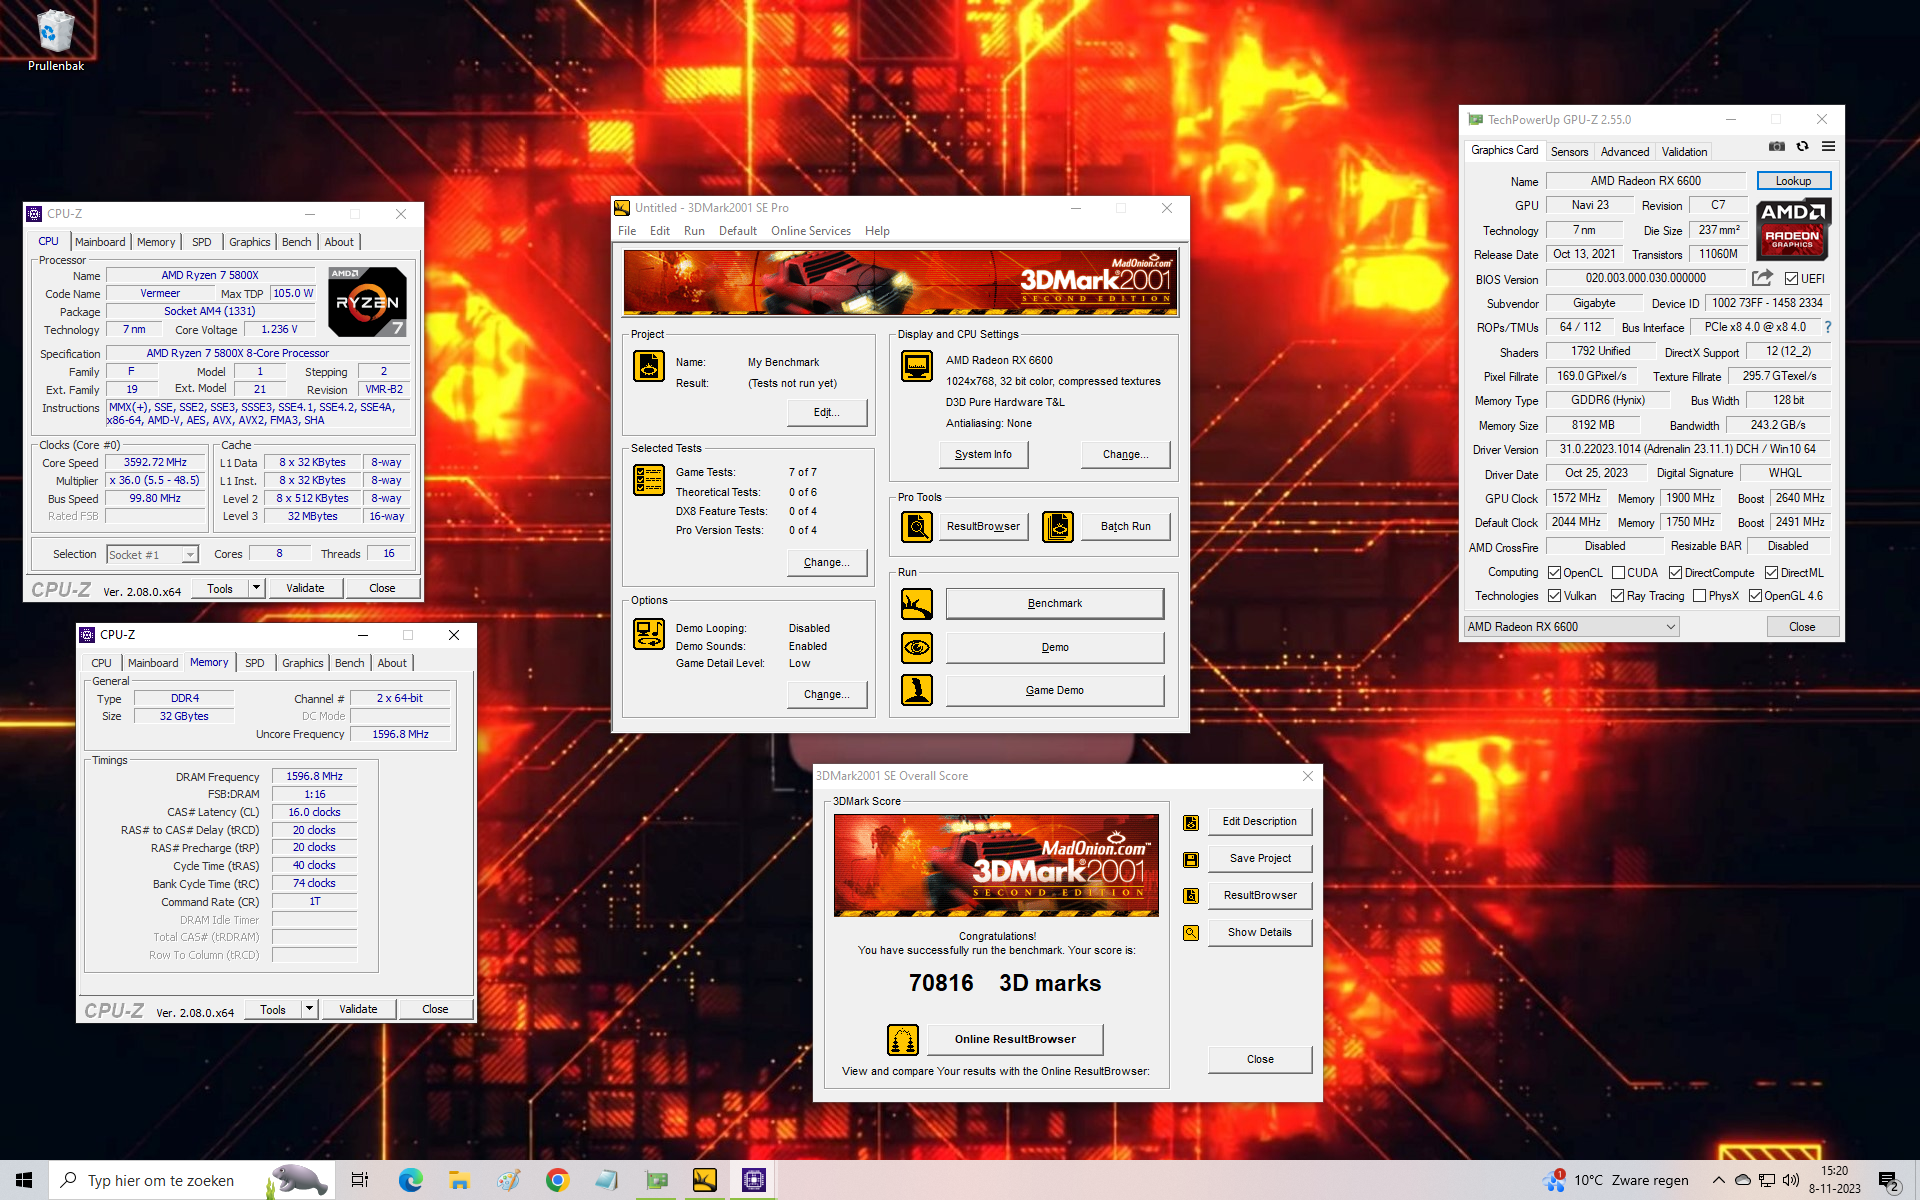This screenshot has width=1920, height=1200.
Task: Toggle the DirectML checkbox
Action: tap(1771, 573)
